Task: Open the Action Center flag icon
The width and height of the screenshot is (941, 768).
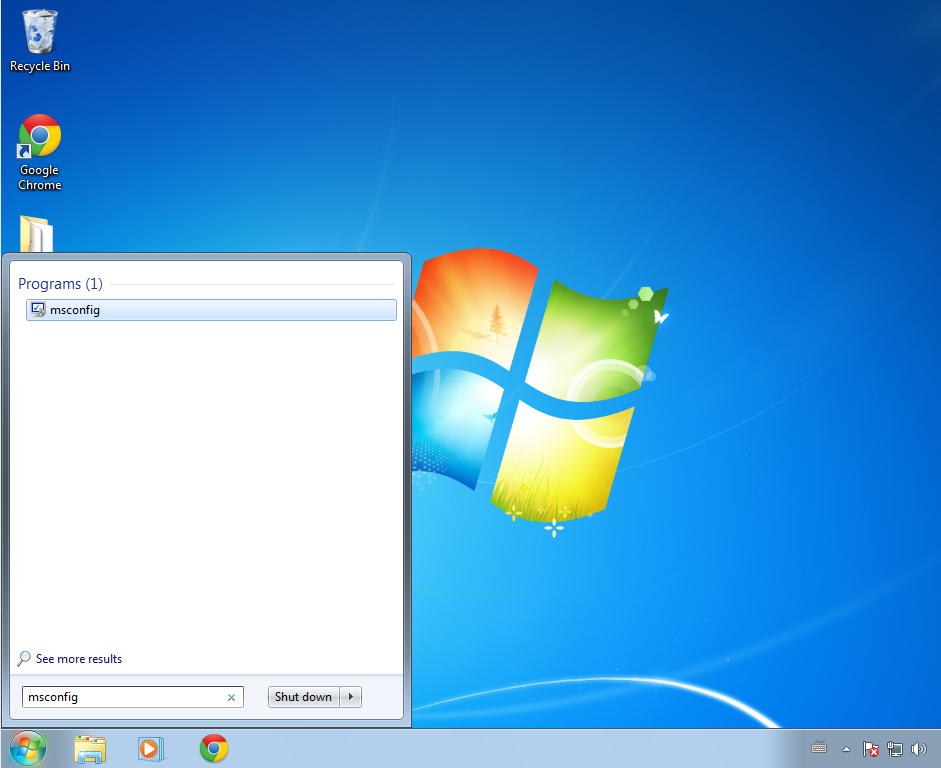Action: (x=870, y=748)
